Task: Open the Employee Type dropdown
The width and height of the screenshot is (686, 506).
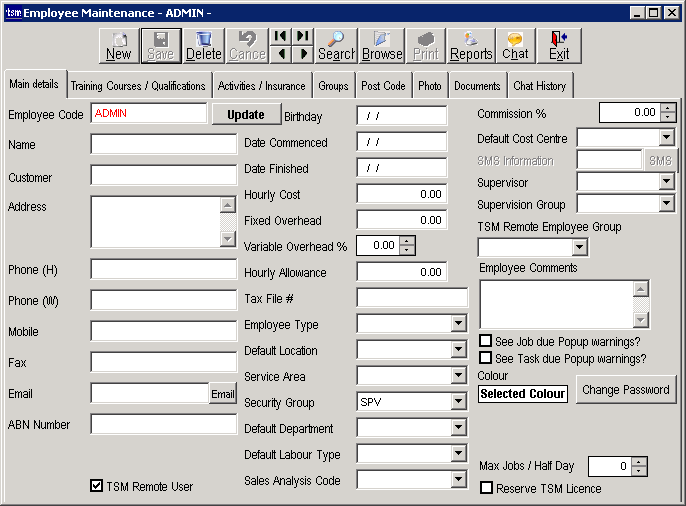Action: pyautogui.click(x=458, y=324)
